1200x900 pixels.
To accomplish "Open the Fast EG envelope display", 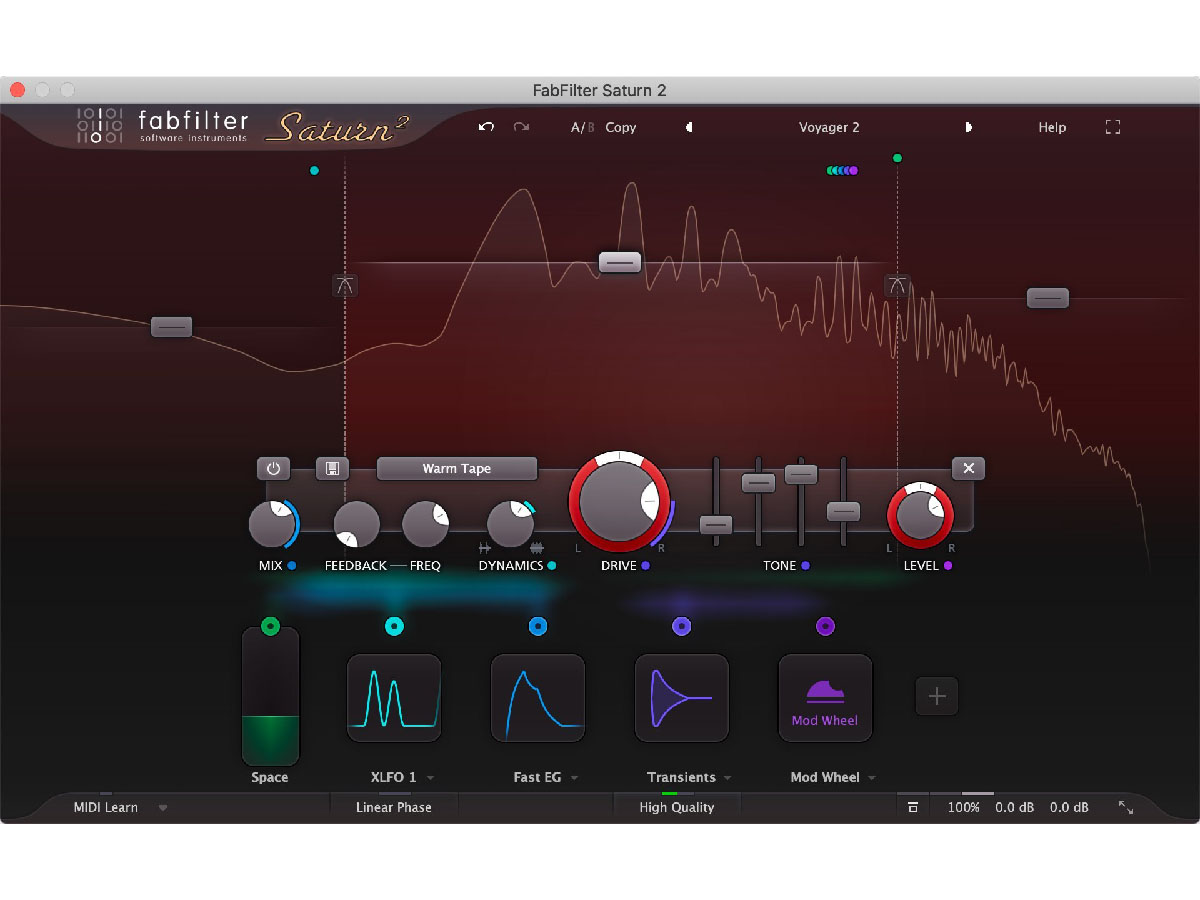I will coord(538,697).
